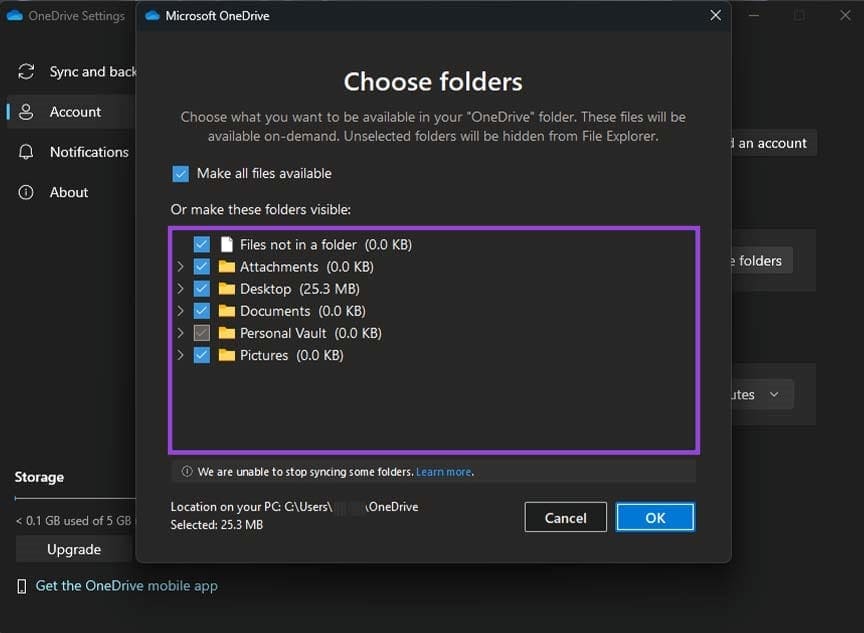The height and width of the screenshot is (633, 864).
Task: Uncheck Files not in a folder checkbox
Action: click(x=202, y=244)
